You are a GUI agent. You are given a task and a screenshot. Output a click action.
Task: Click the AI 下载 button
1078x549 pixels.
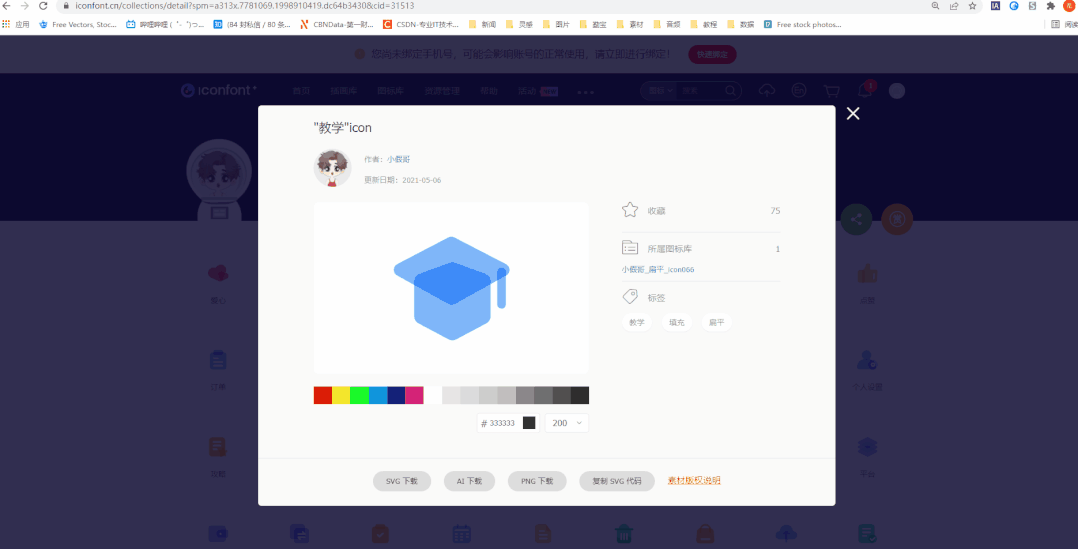[x=470, y=481]
